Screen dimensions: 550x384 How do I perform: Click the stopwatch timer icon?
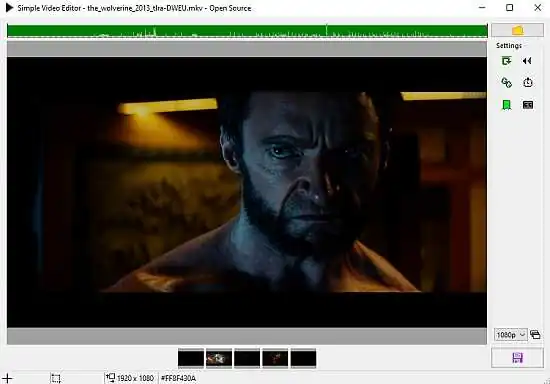tap(528, 82)
